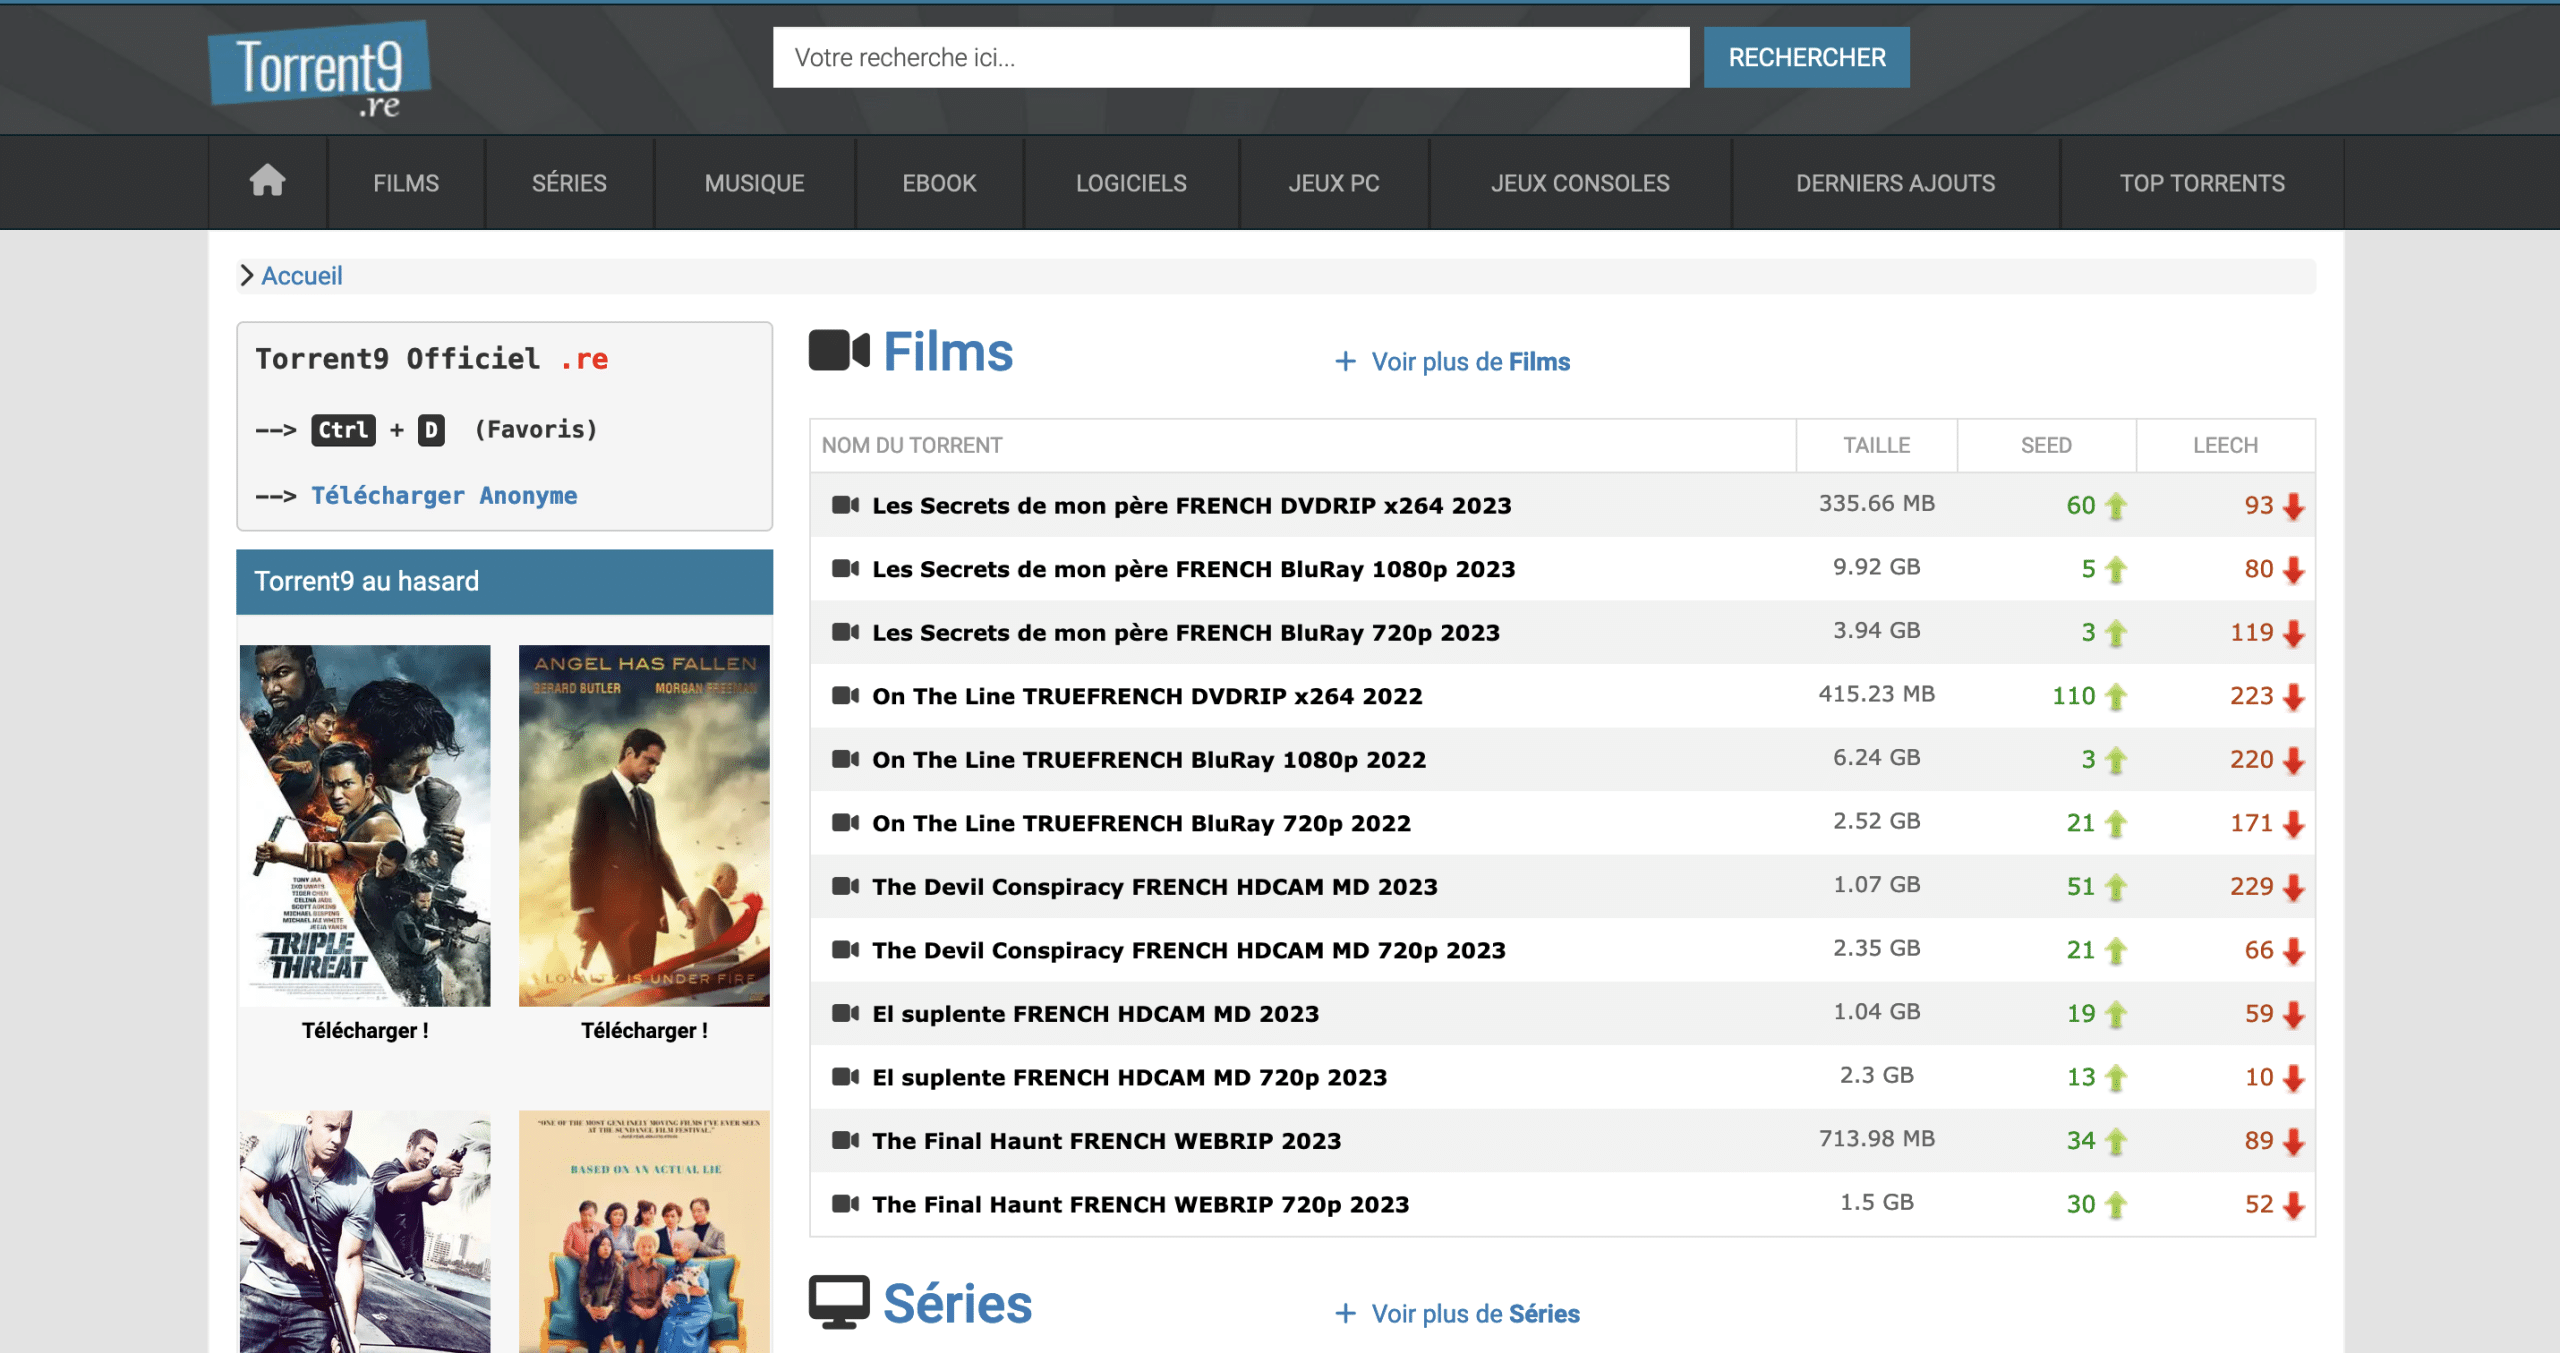Click the RECHERCHER button

pyautogui.click(x=1807, y=57)
